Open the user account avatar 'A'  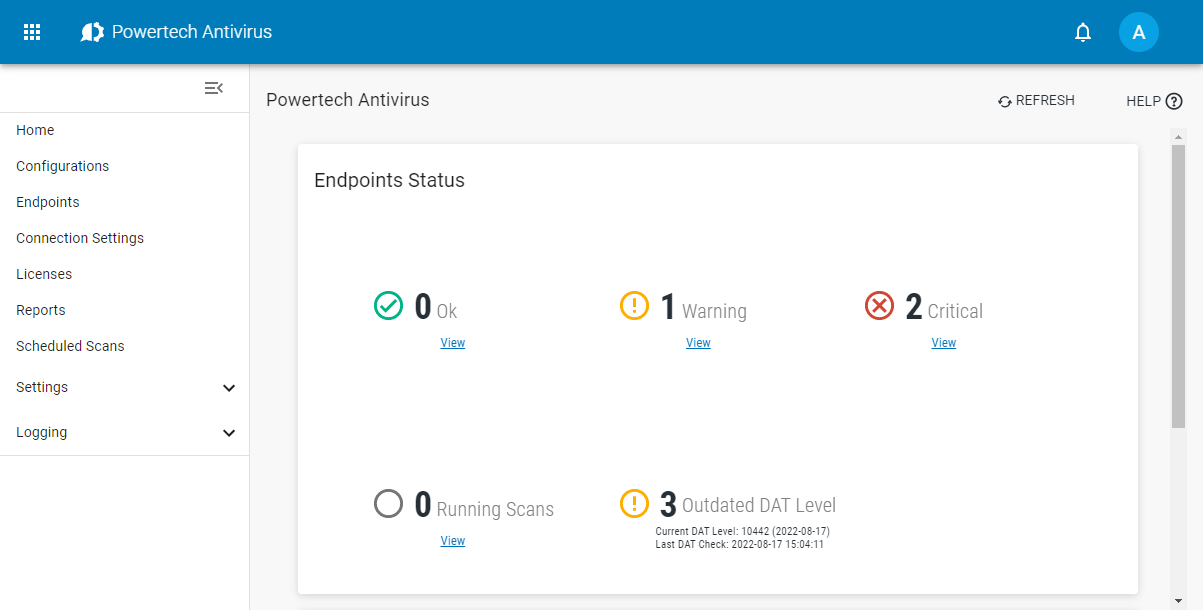1139,32
